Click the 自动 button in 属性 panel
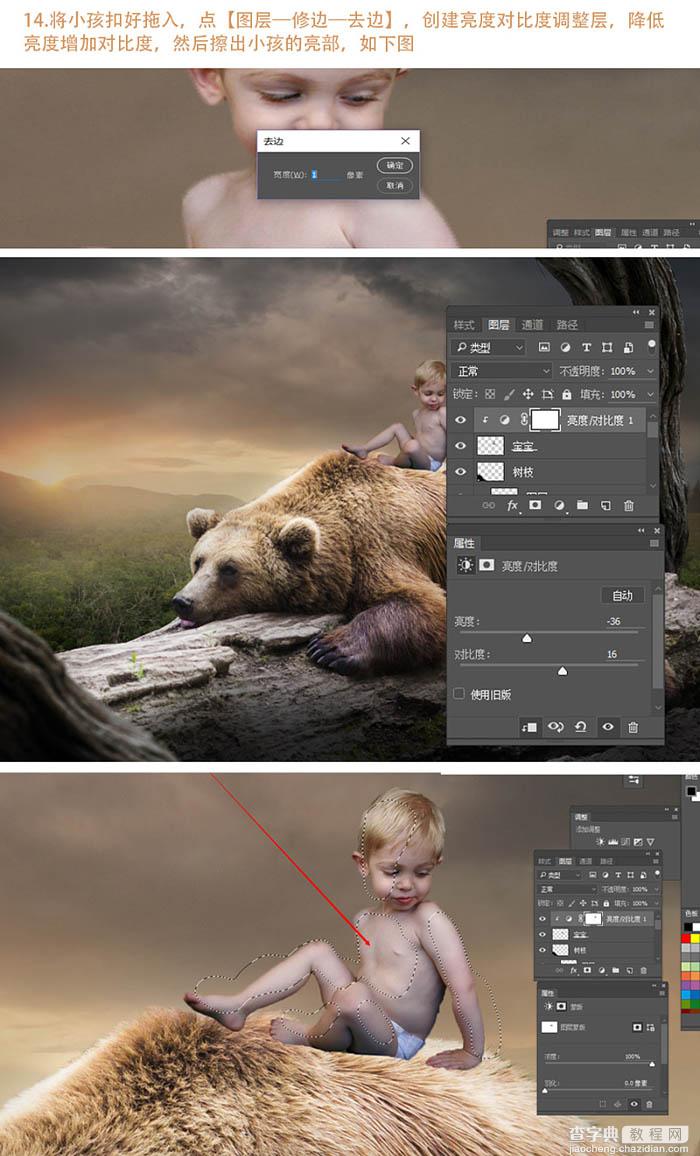 click(x=623, y=595)
